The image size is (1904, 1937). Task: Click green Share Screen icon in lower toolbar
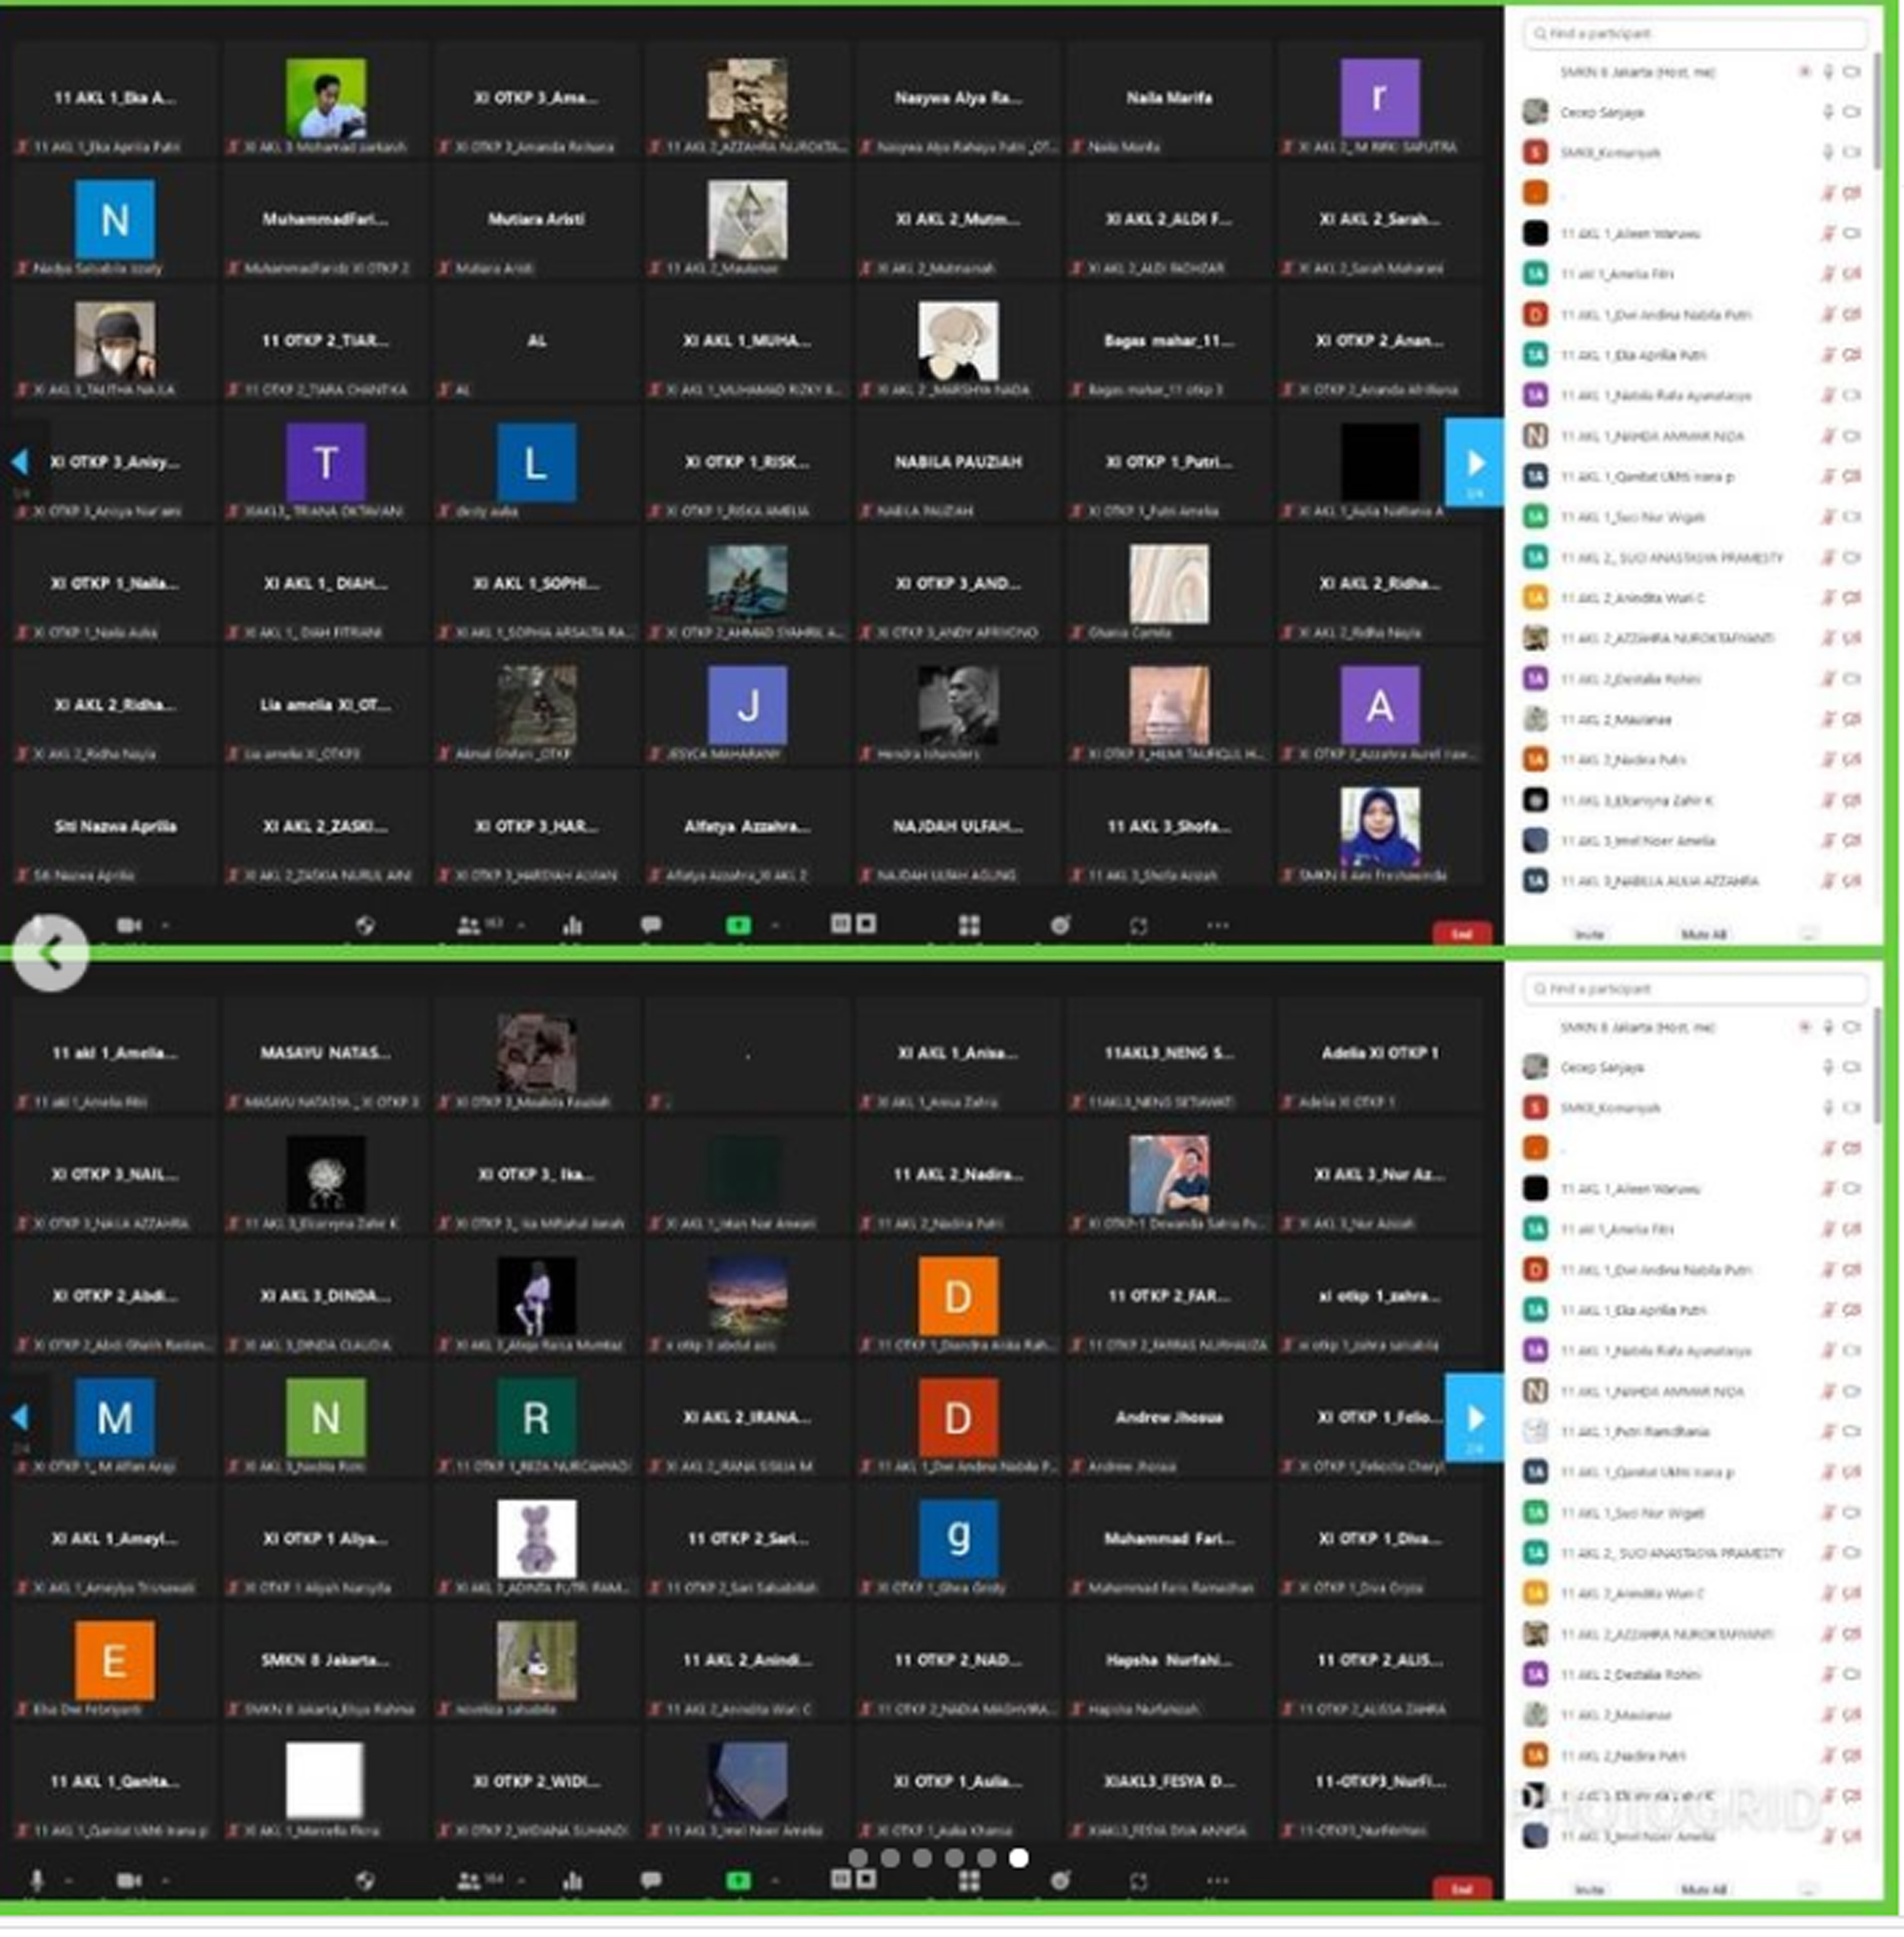[738, 1881]
